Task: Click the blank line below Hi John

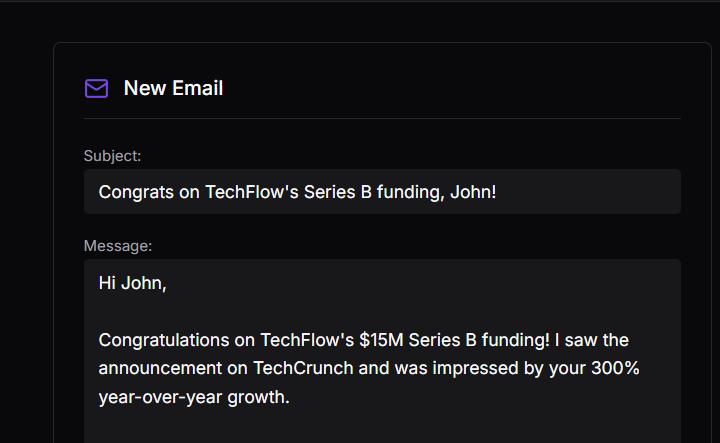Action: 382,312
